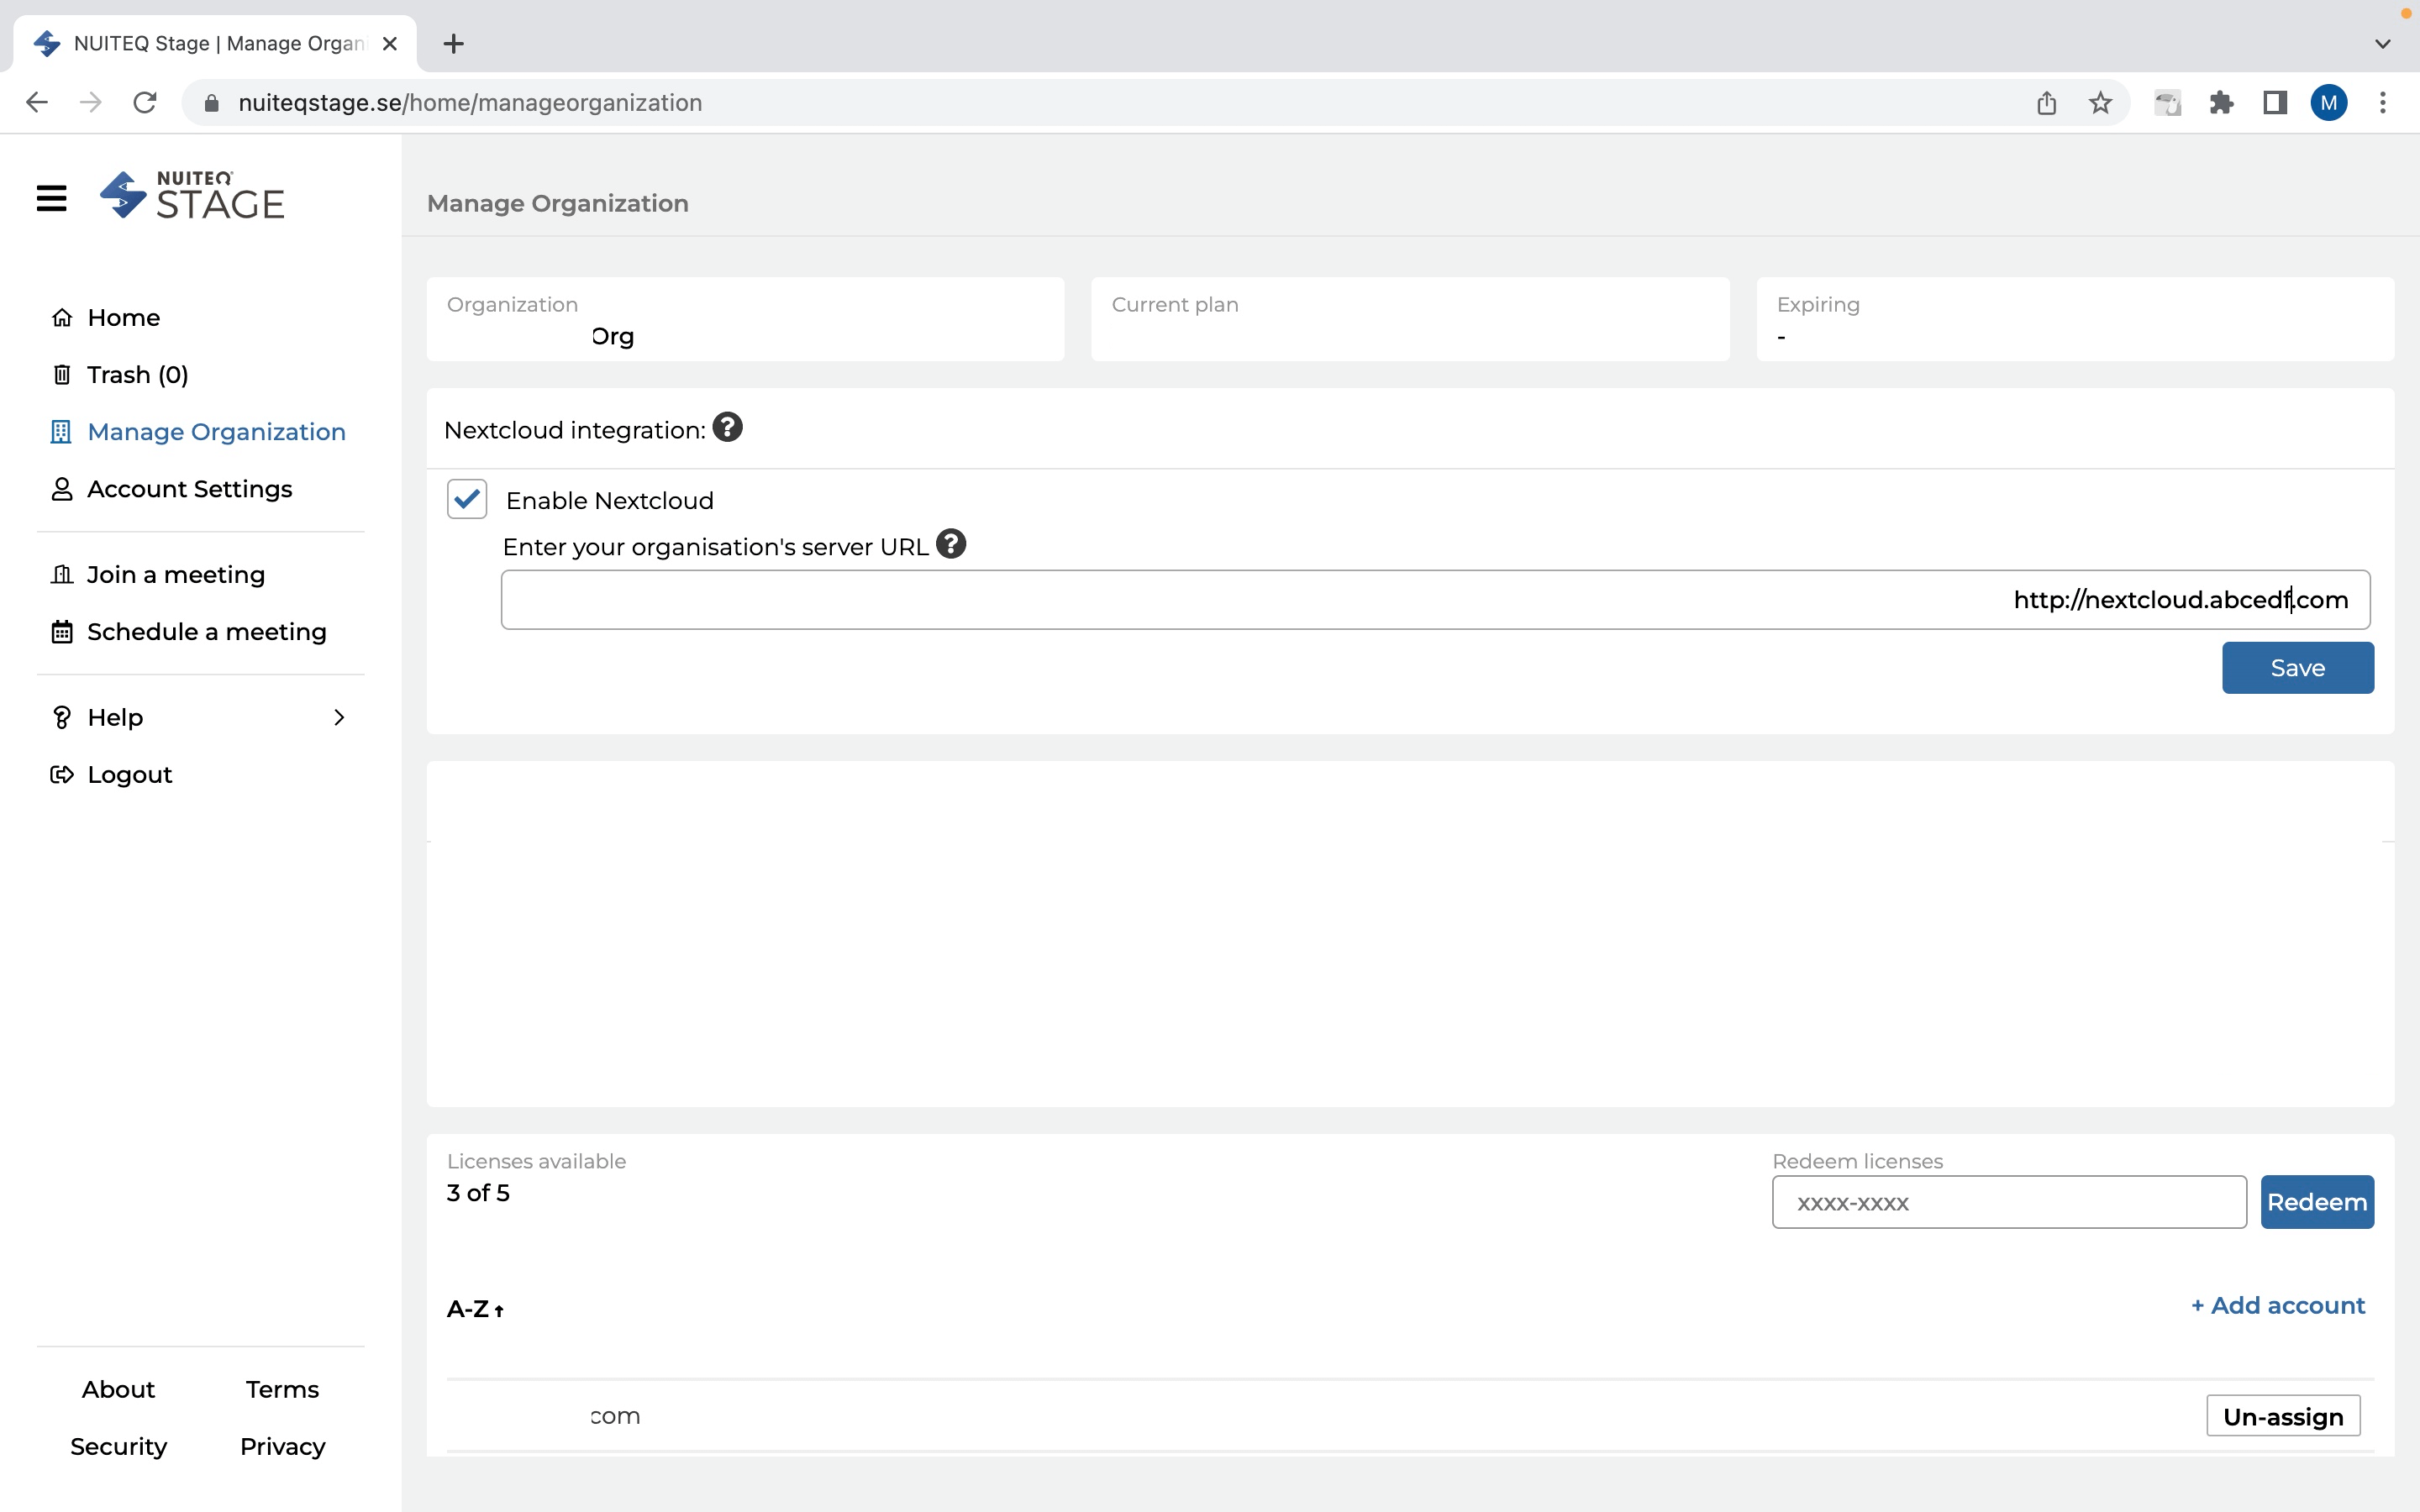This screenshot has height=1512, width=2420.
Task: Click the '3 of 5' licenses text
Action: (478, 1193)
